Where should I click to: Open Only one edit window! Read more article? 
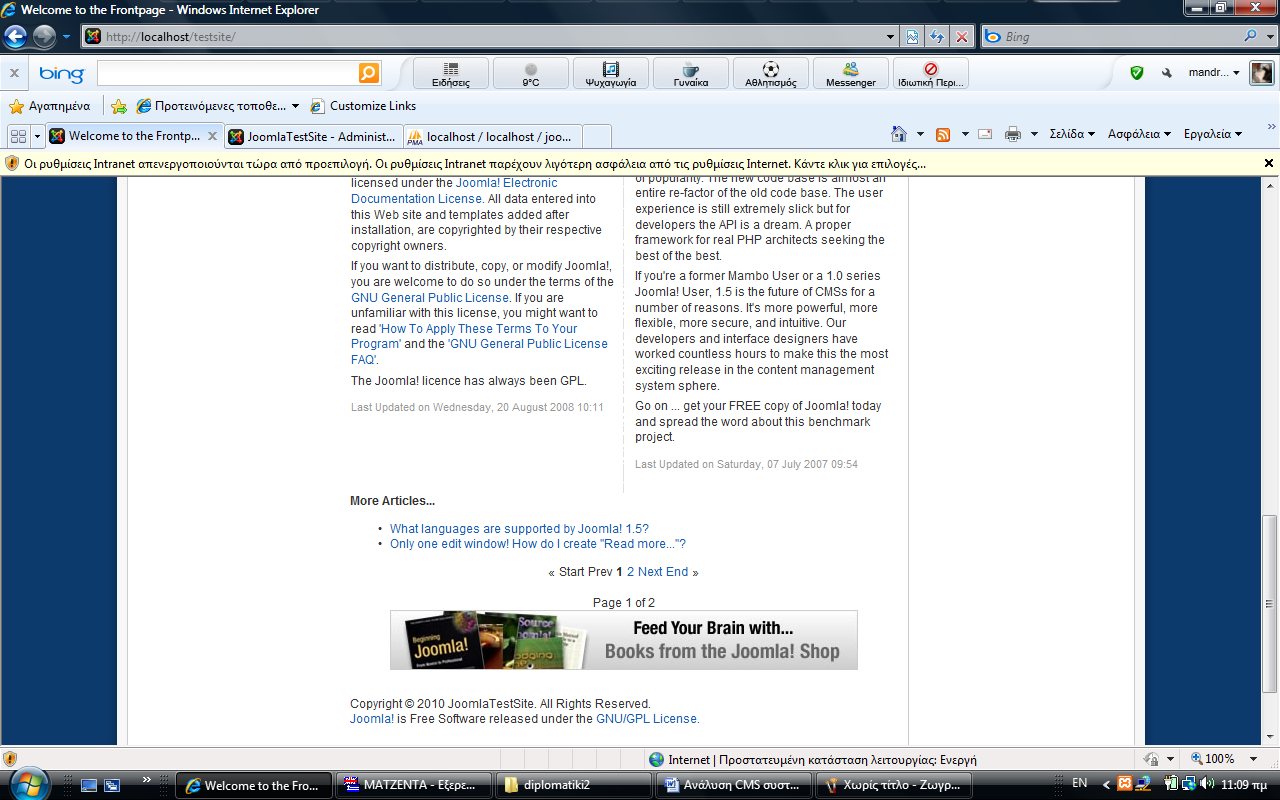[538, 544]
